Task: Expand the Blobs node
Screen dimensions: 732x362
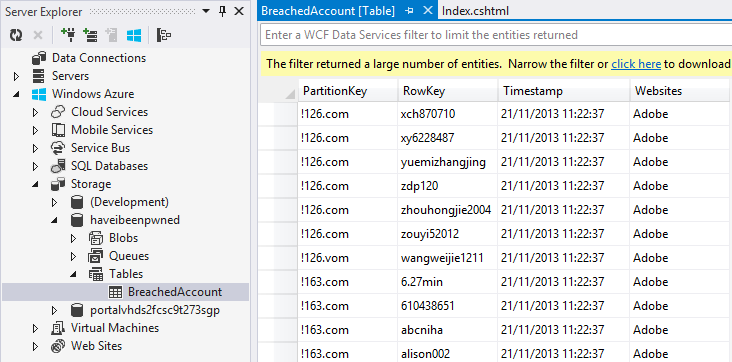Action: coord(74,239)
